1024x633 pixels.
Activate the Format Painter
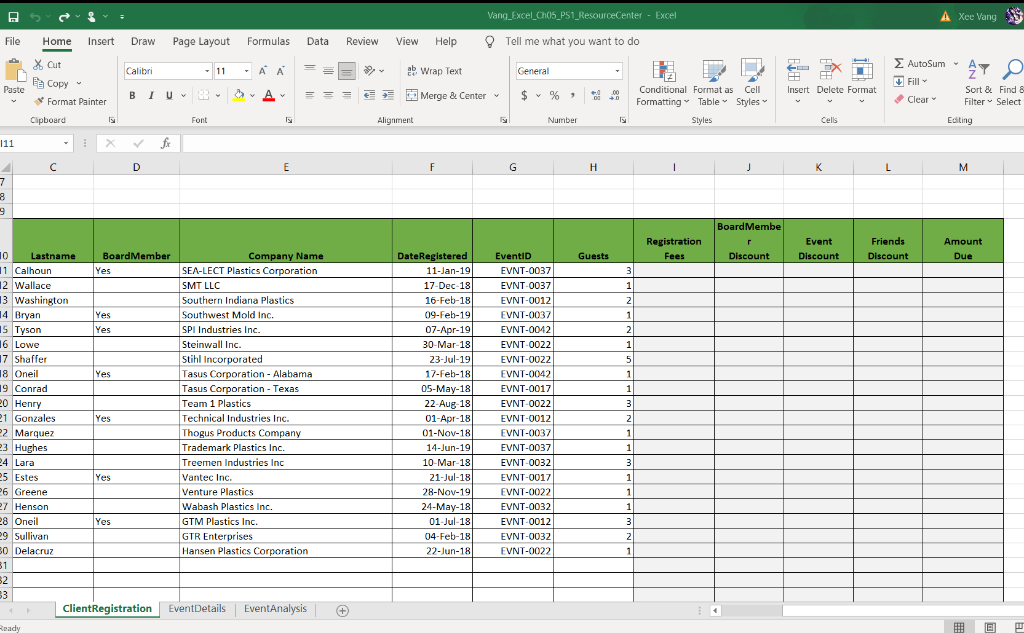click(x=70, y=101)
